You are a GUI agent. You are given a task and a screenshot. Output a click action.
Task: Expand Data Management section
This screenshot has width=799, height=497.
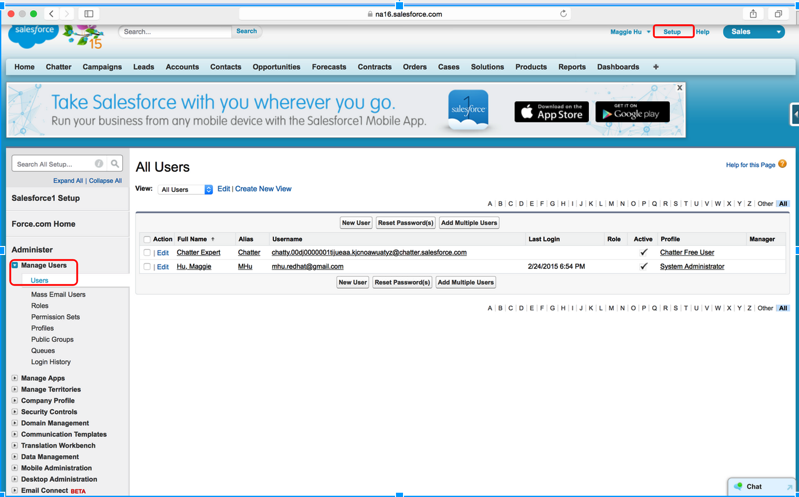point(15,457)
